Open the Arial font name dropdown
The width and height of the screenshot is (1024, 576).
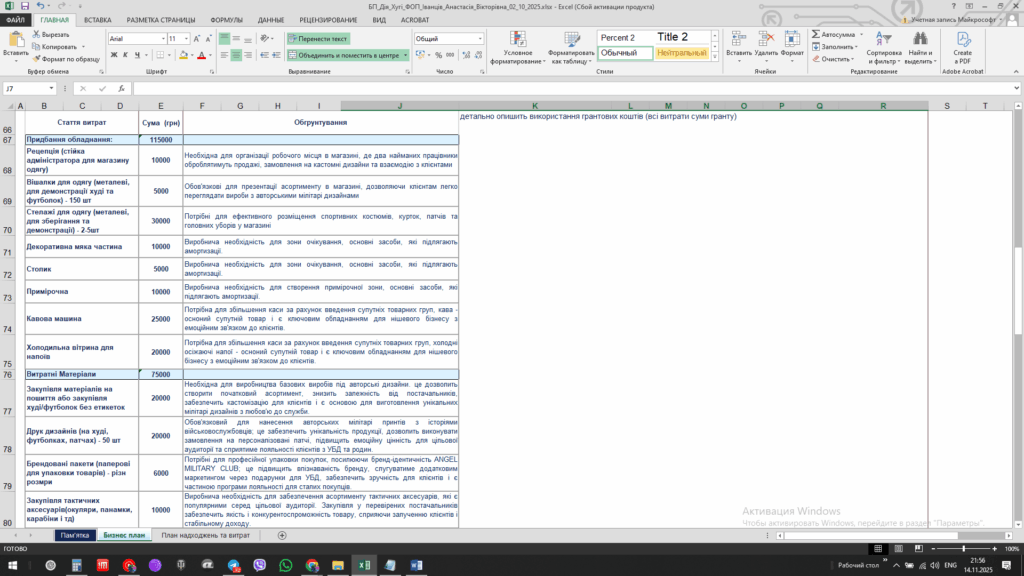pyautogui.click(x=160, y=39)
